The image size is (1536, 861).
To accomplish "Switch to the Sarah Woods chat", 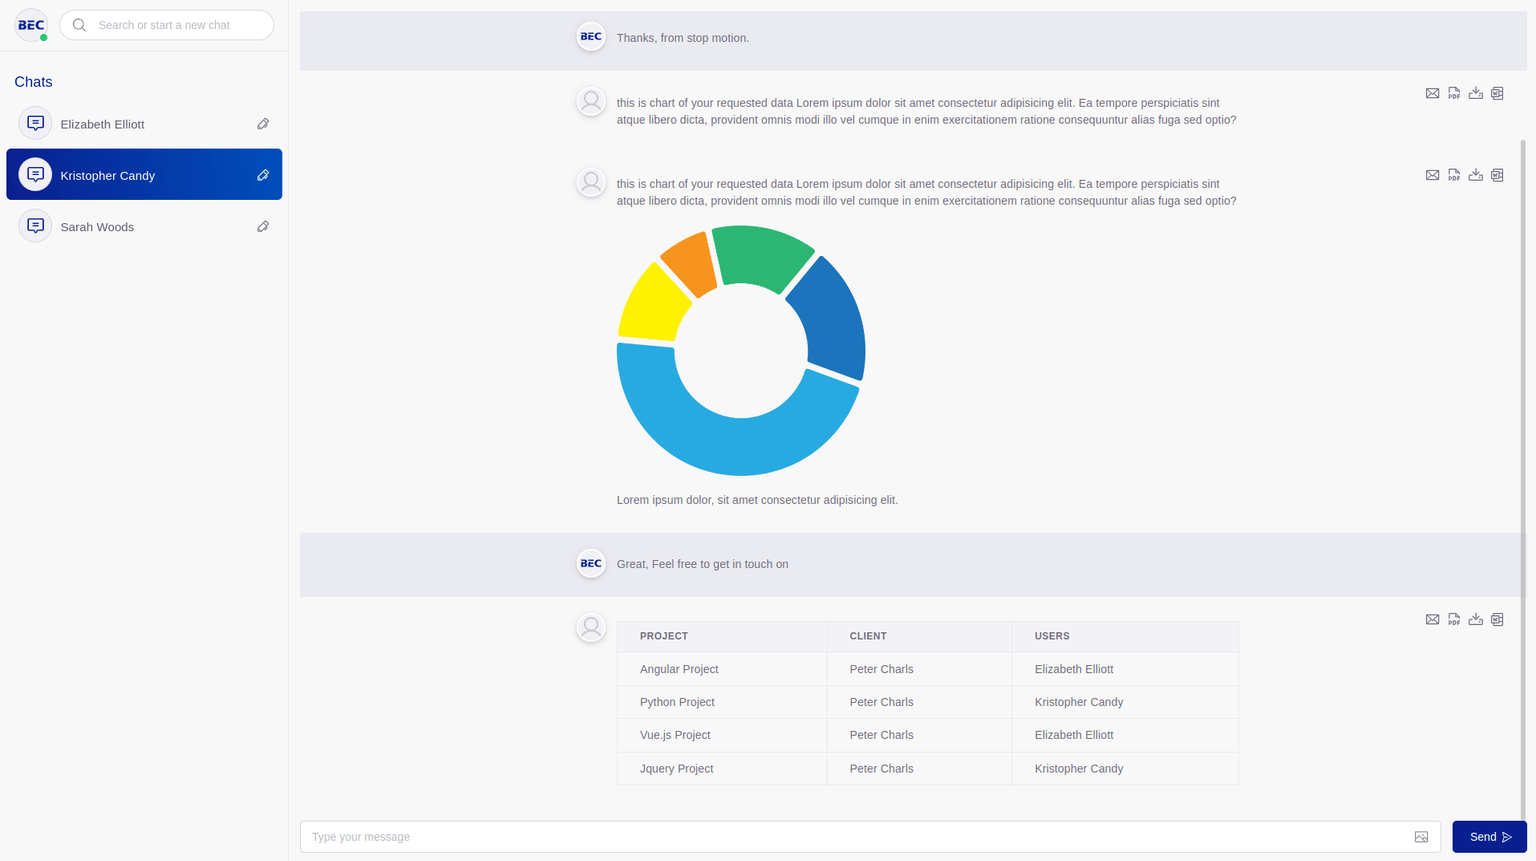I will point(97,227).
